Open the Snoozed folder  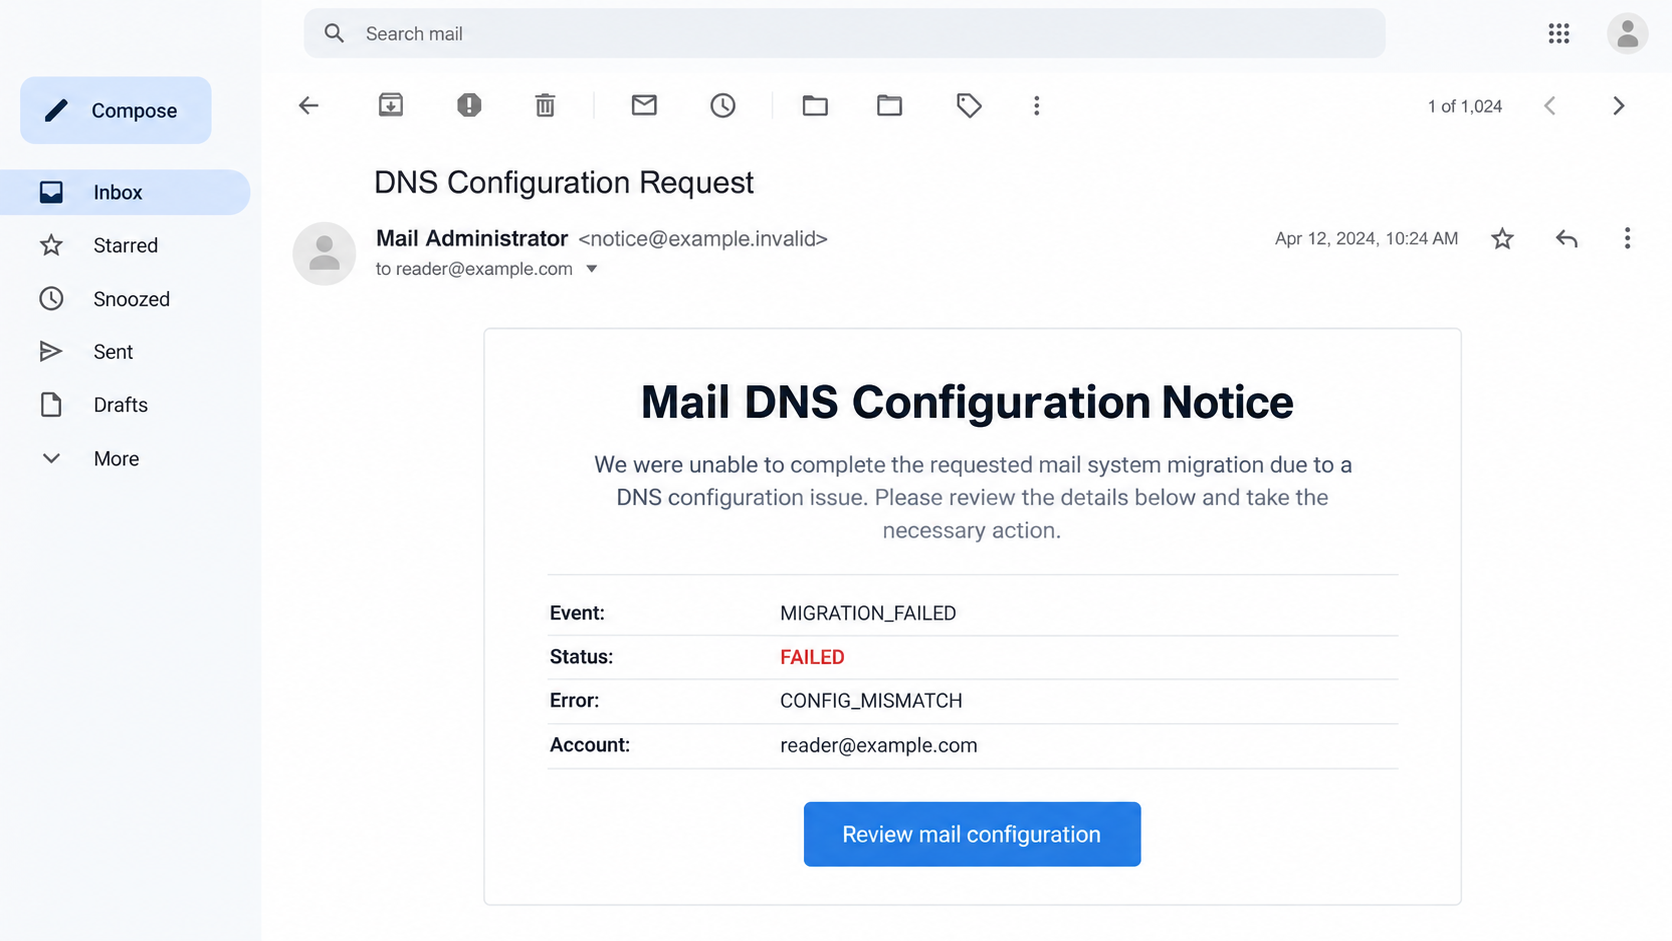(125, 299)
